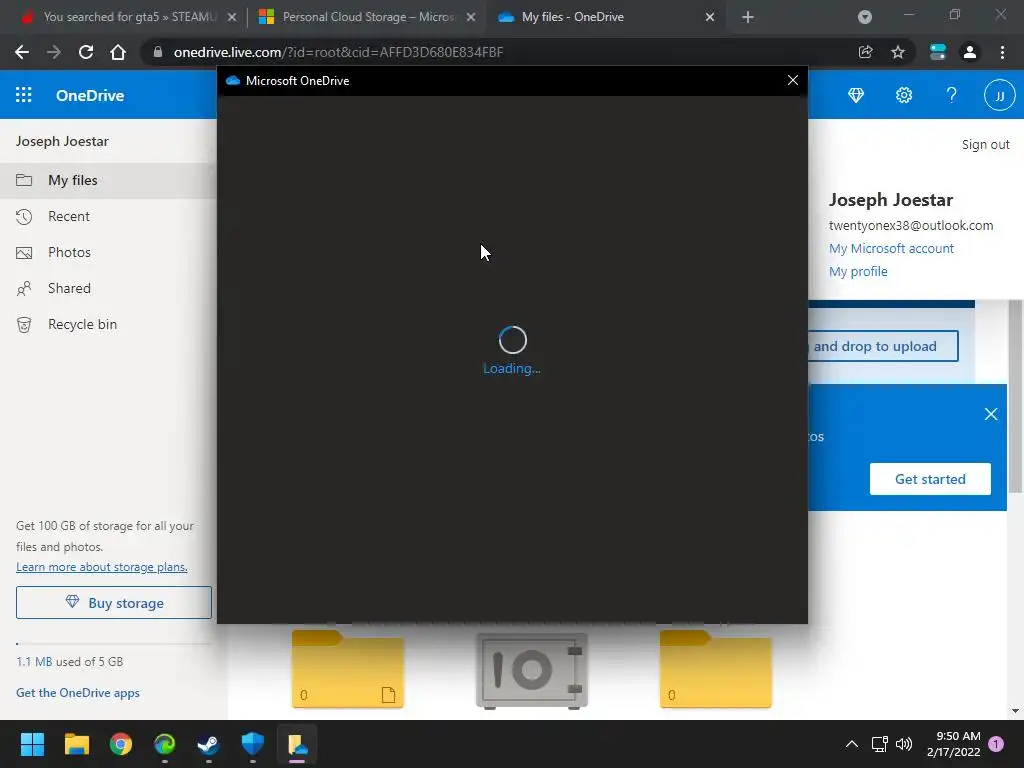Click Get the OneDrive apps link
The height and width of the screenshot is (768, 1024).
(78, 693)
